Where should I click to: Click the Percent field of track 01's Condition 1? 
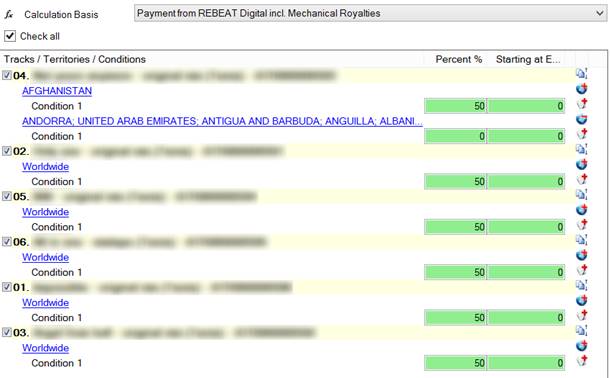[455, 318]
